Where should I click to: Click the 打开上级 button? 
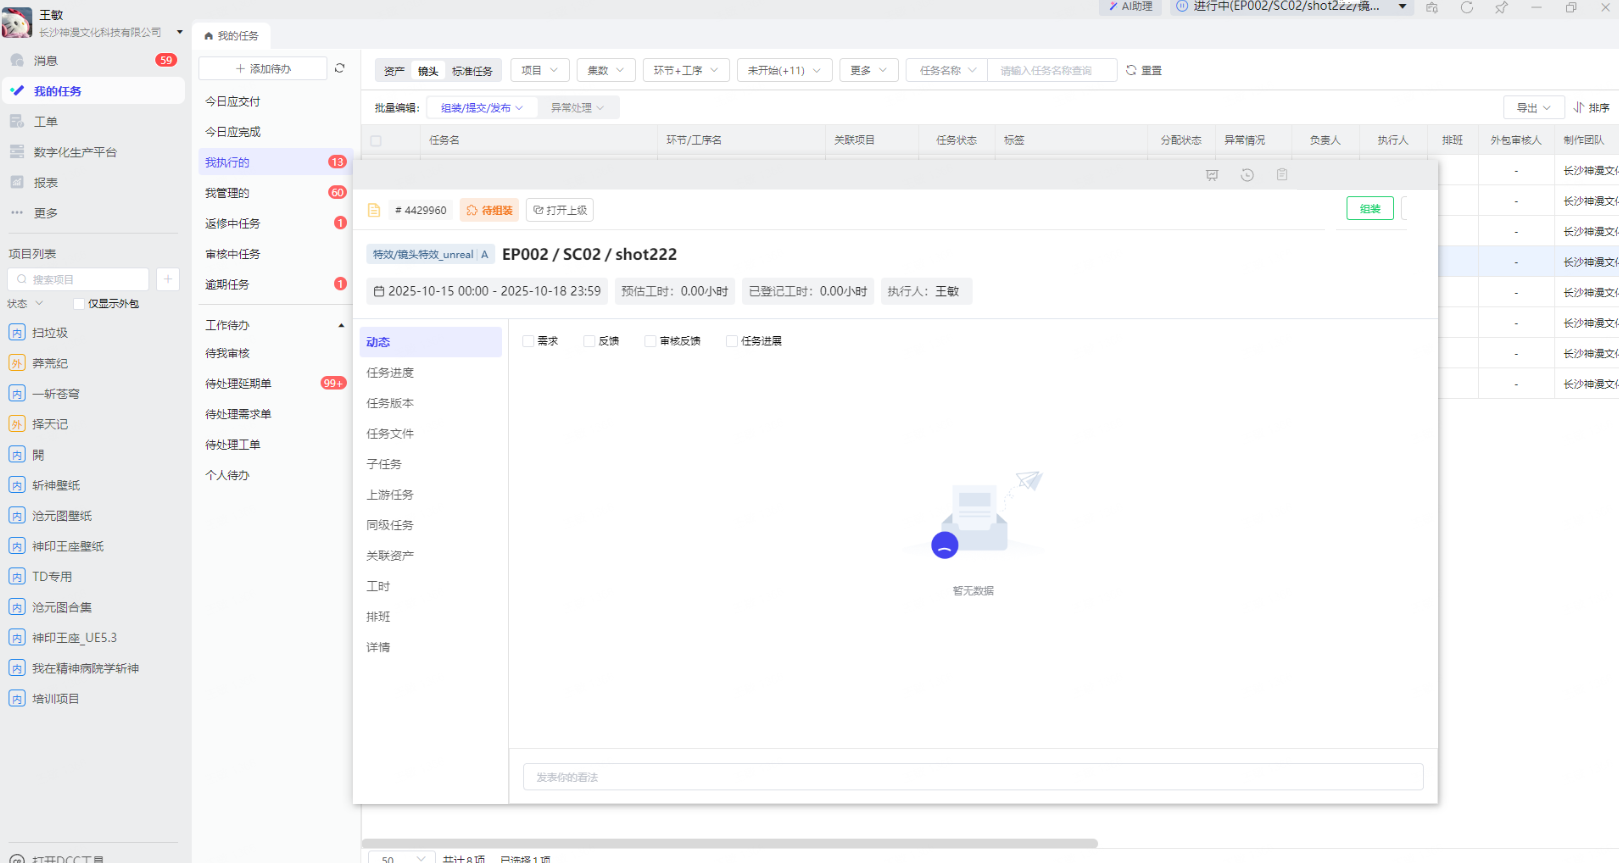pyautogui.click(x=560, y=210)
